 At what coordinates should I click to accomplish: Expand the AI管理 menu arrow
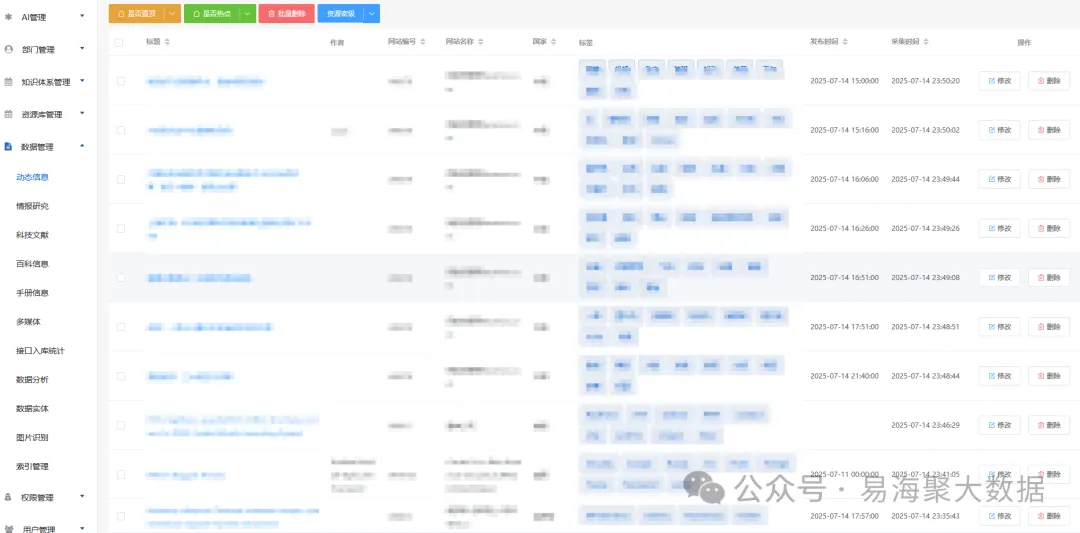pyautogui.click(x=82, y=15)
